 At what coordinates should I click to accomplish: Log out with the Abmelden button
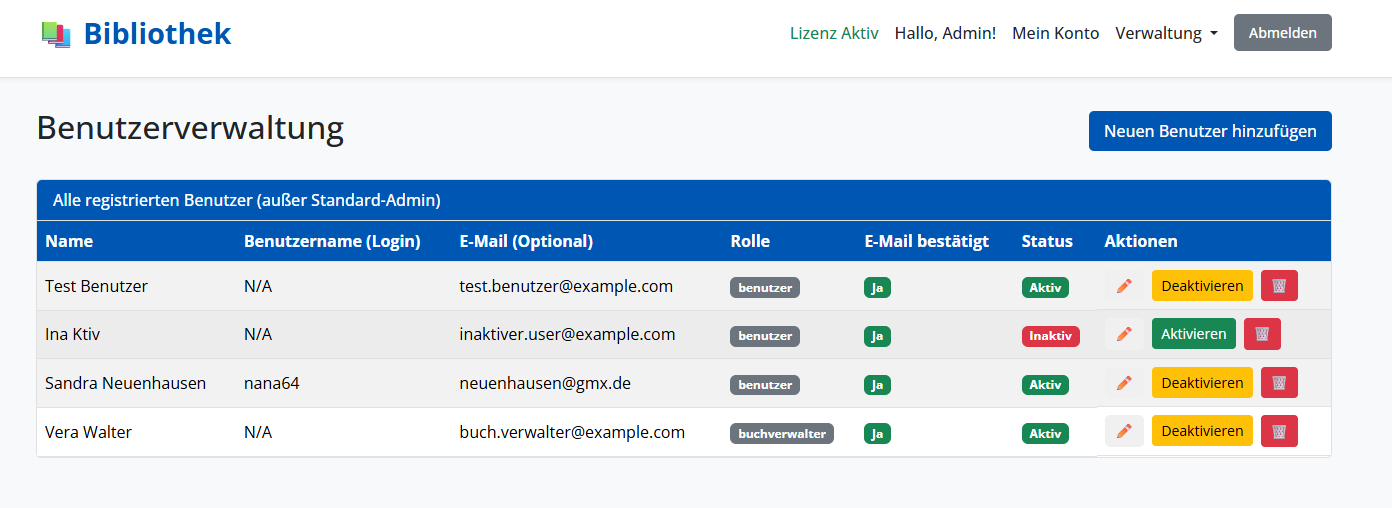(x=1283, y=33)
